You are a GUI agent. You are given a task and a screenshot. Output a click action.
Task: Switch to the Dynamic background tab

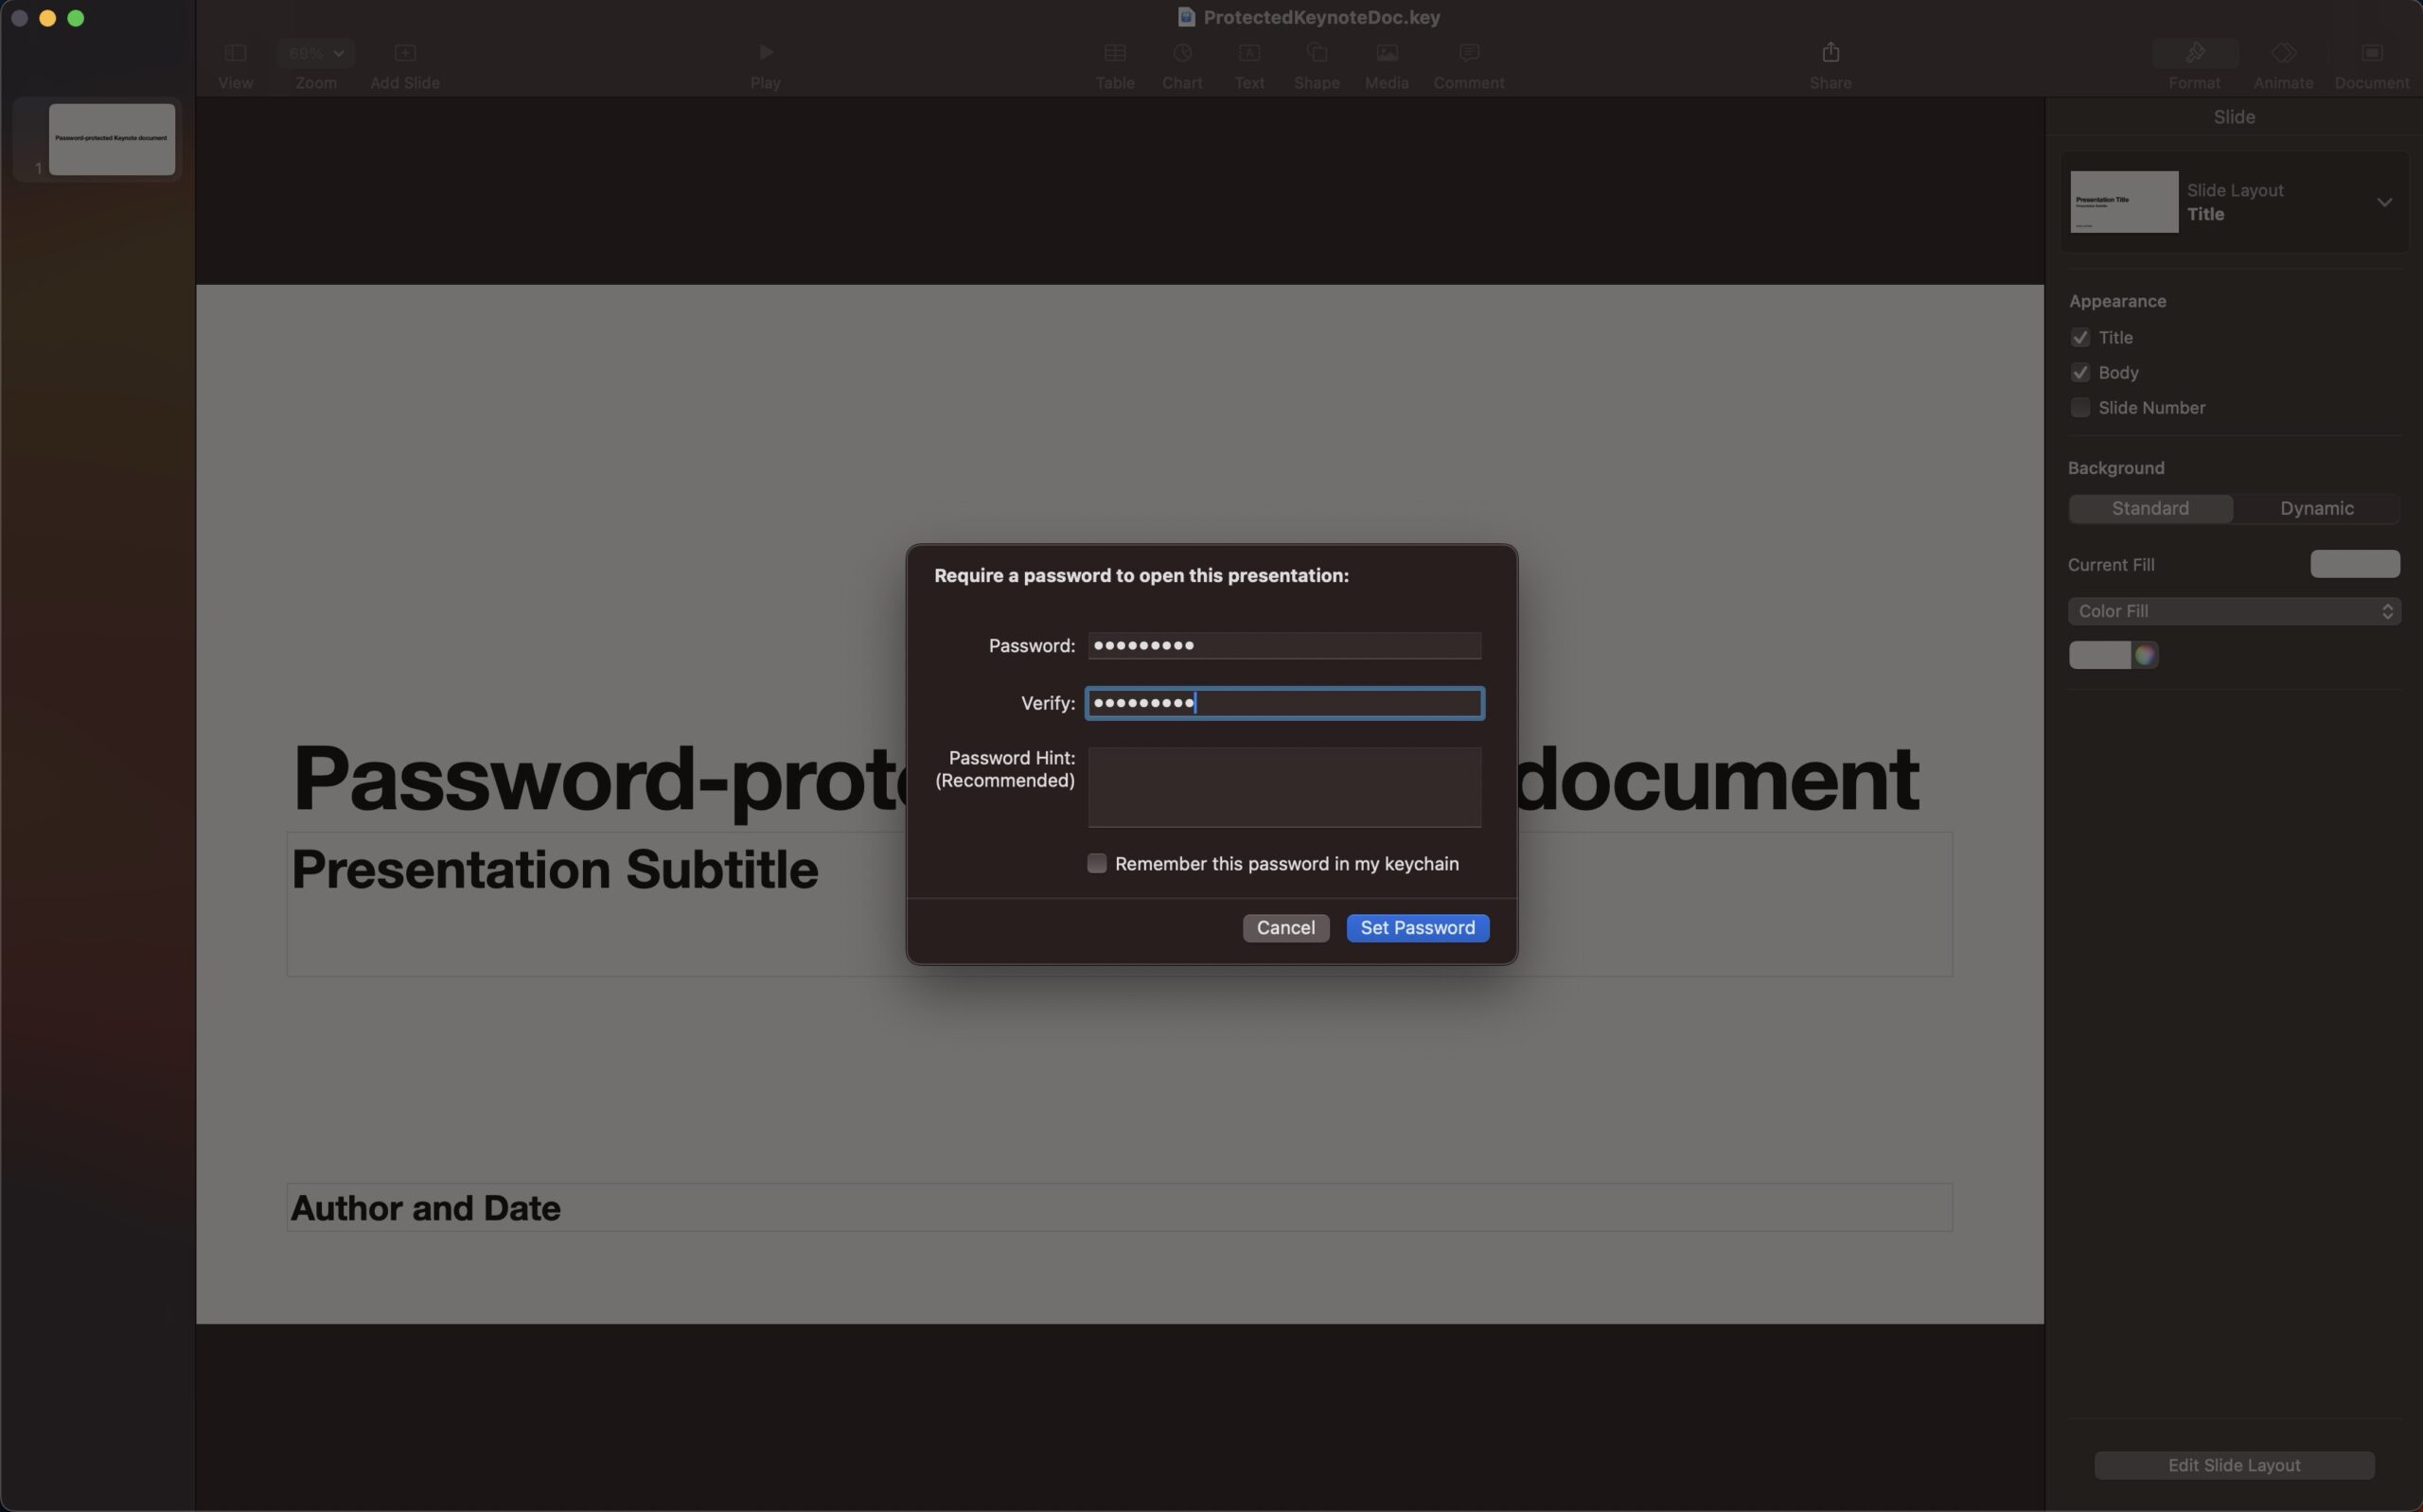point(2316,508)
